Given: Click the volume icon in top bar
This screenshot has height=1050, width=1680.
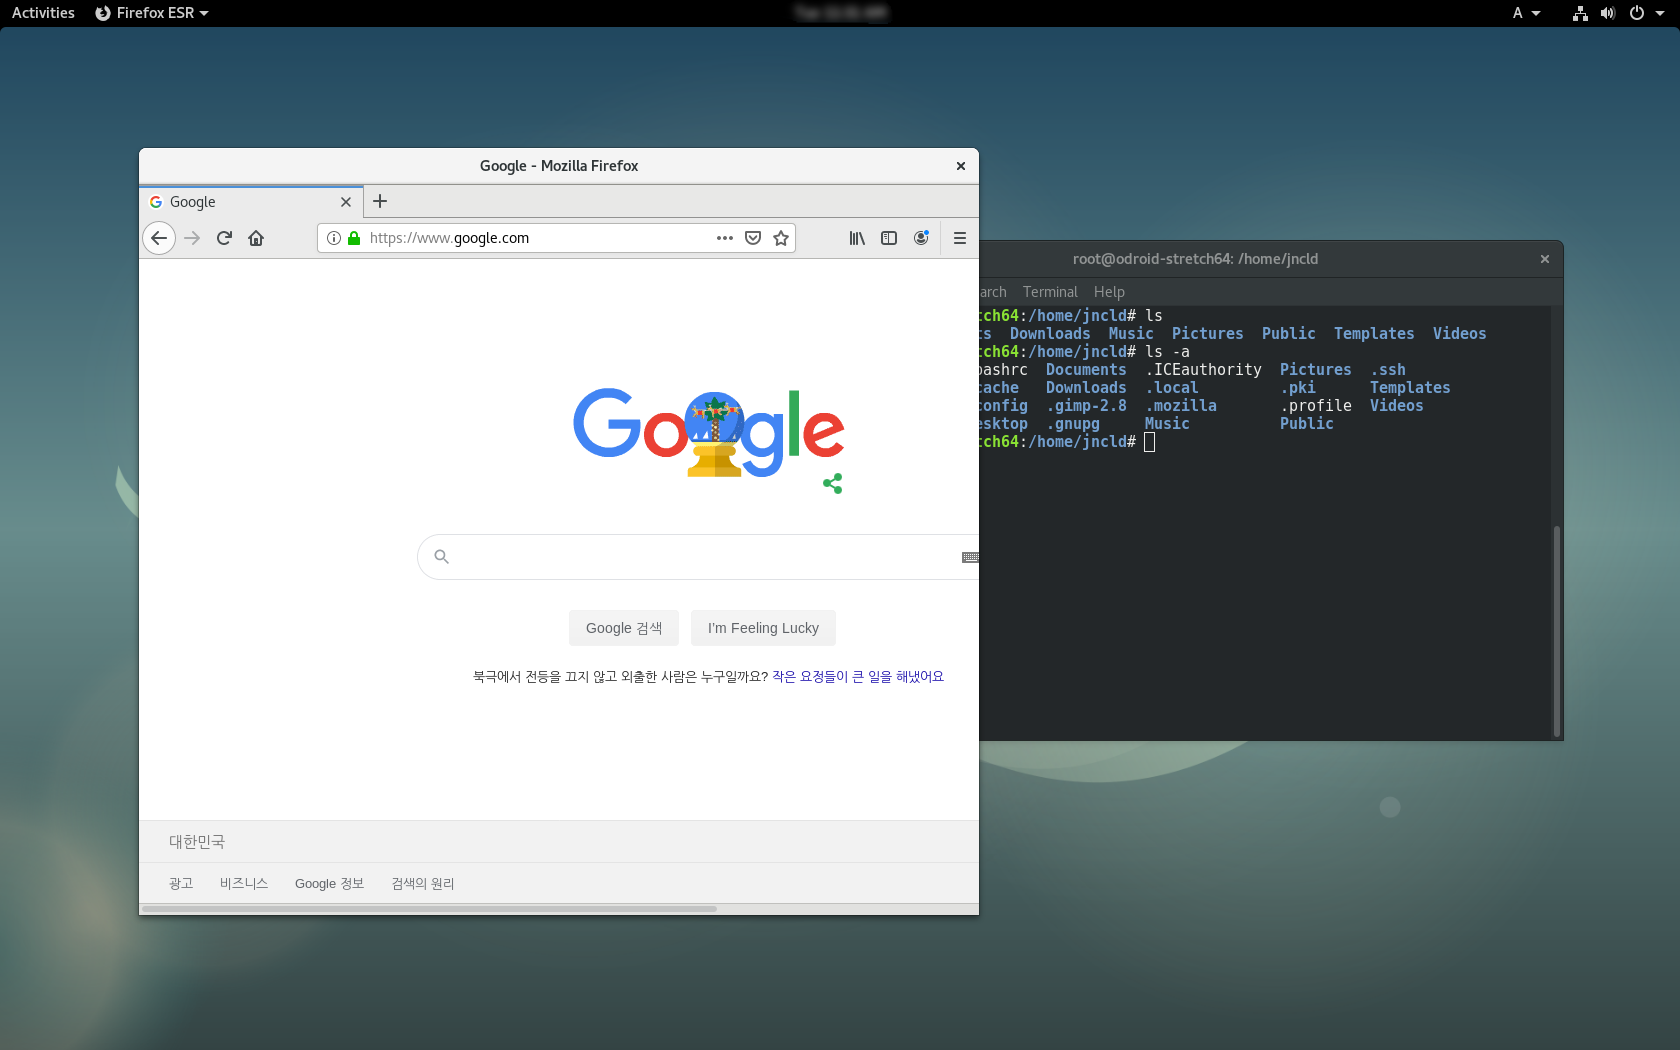Looking at the screenshot, I should pyautogui.click(x=1608, y=13).
